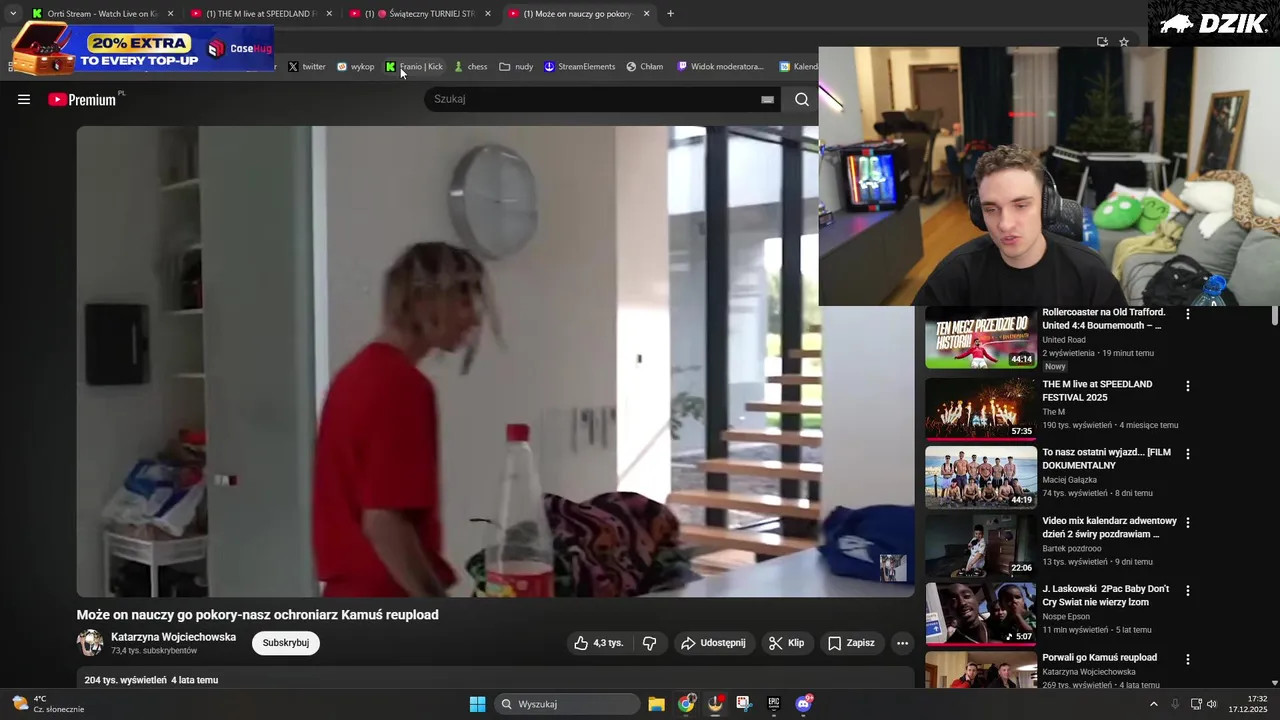Image resolution: width=1280 pixels, height=720 pixels.
Task: Open options menu for To nasz ostatni wyjazd
Action: point(1188,454)
